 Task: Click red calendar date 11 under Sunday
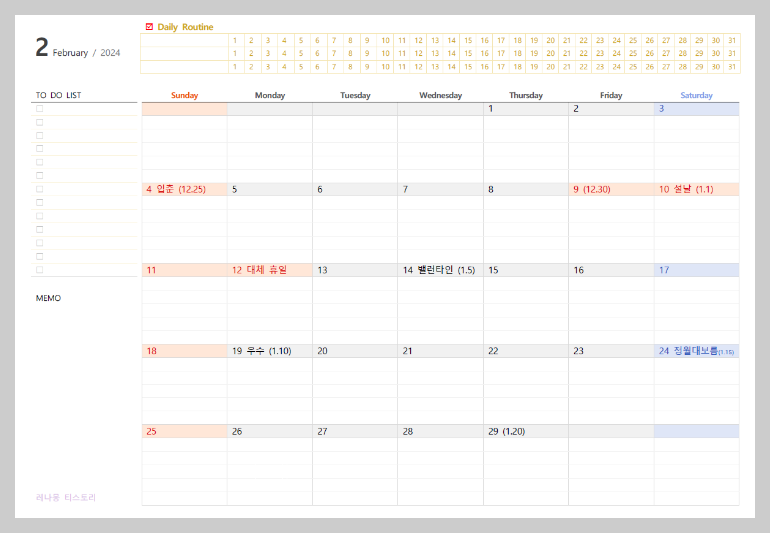[x=151, y=270]
